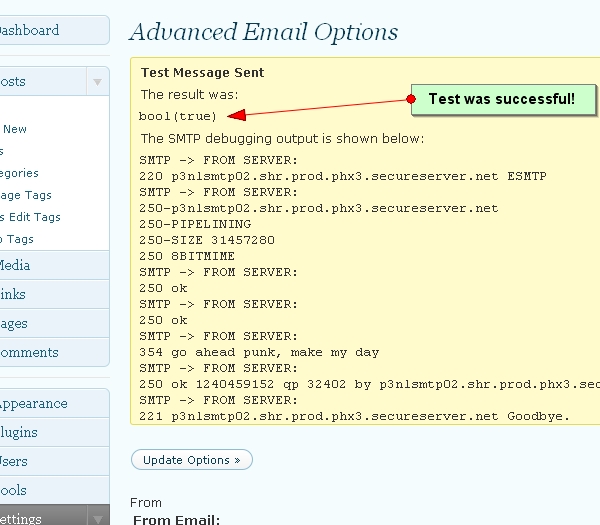Open the Users menu item
Image resolution: width=600 pixels, height=525 pixels.
(x=15, y=461)
